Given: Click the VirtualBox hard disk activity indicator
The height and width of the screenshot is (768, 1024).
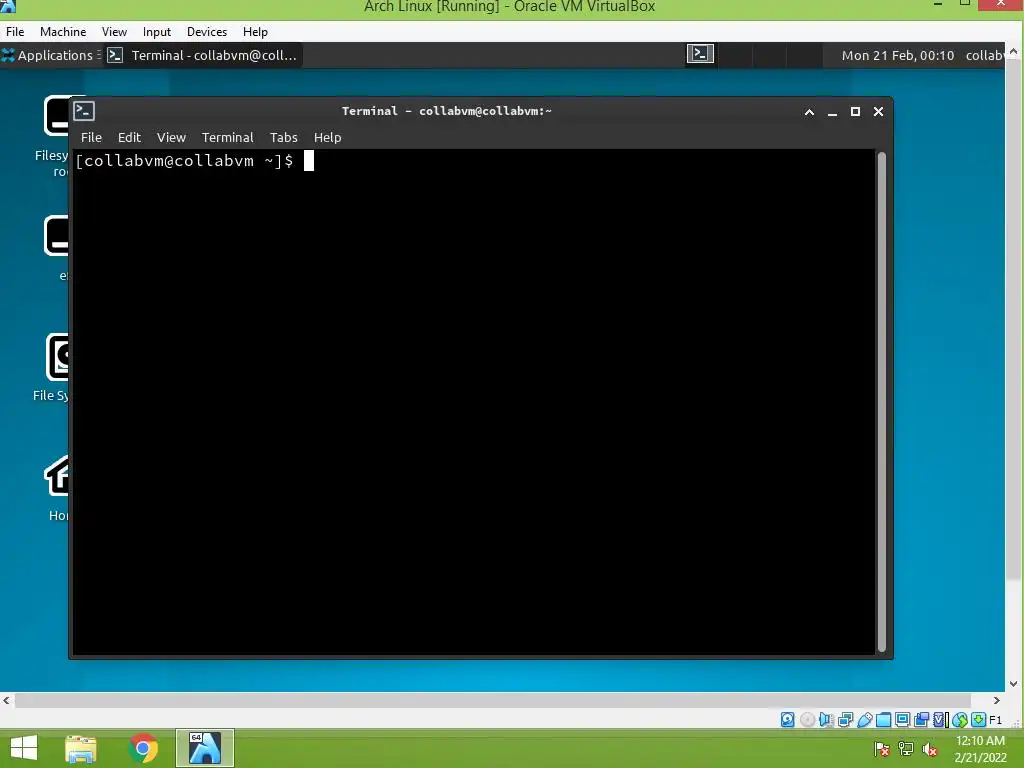Looking at the screenshot, I should [x=788, y=720].
